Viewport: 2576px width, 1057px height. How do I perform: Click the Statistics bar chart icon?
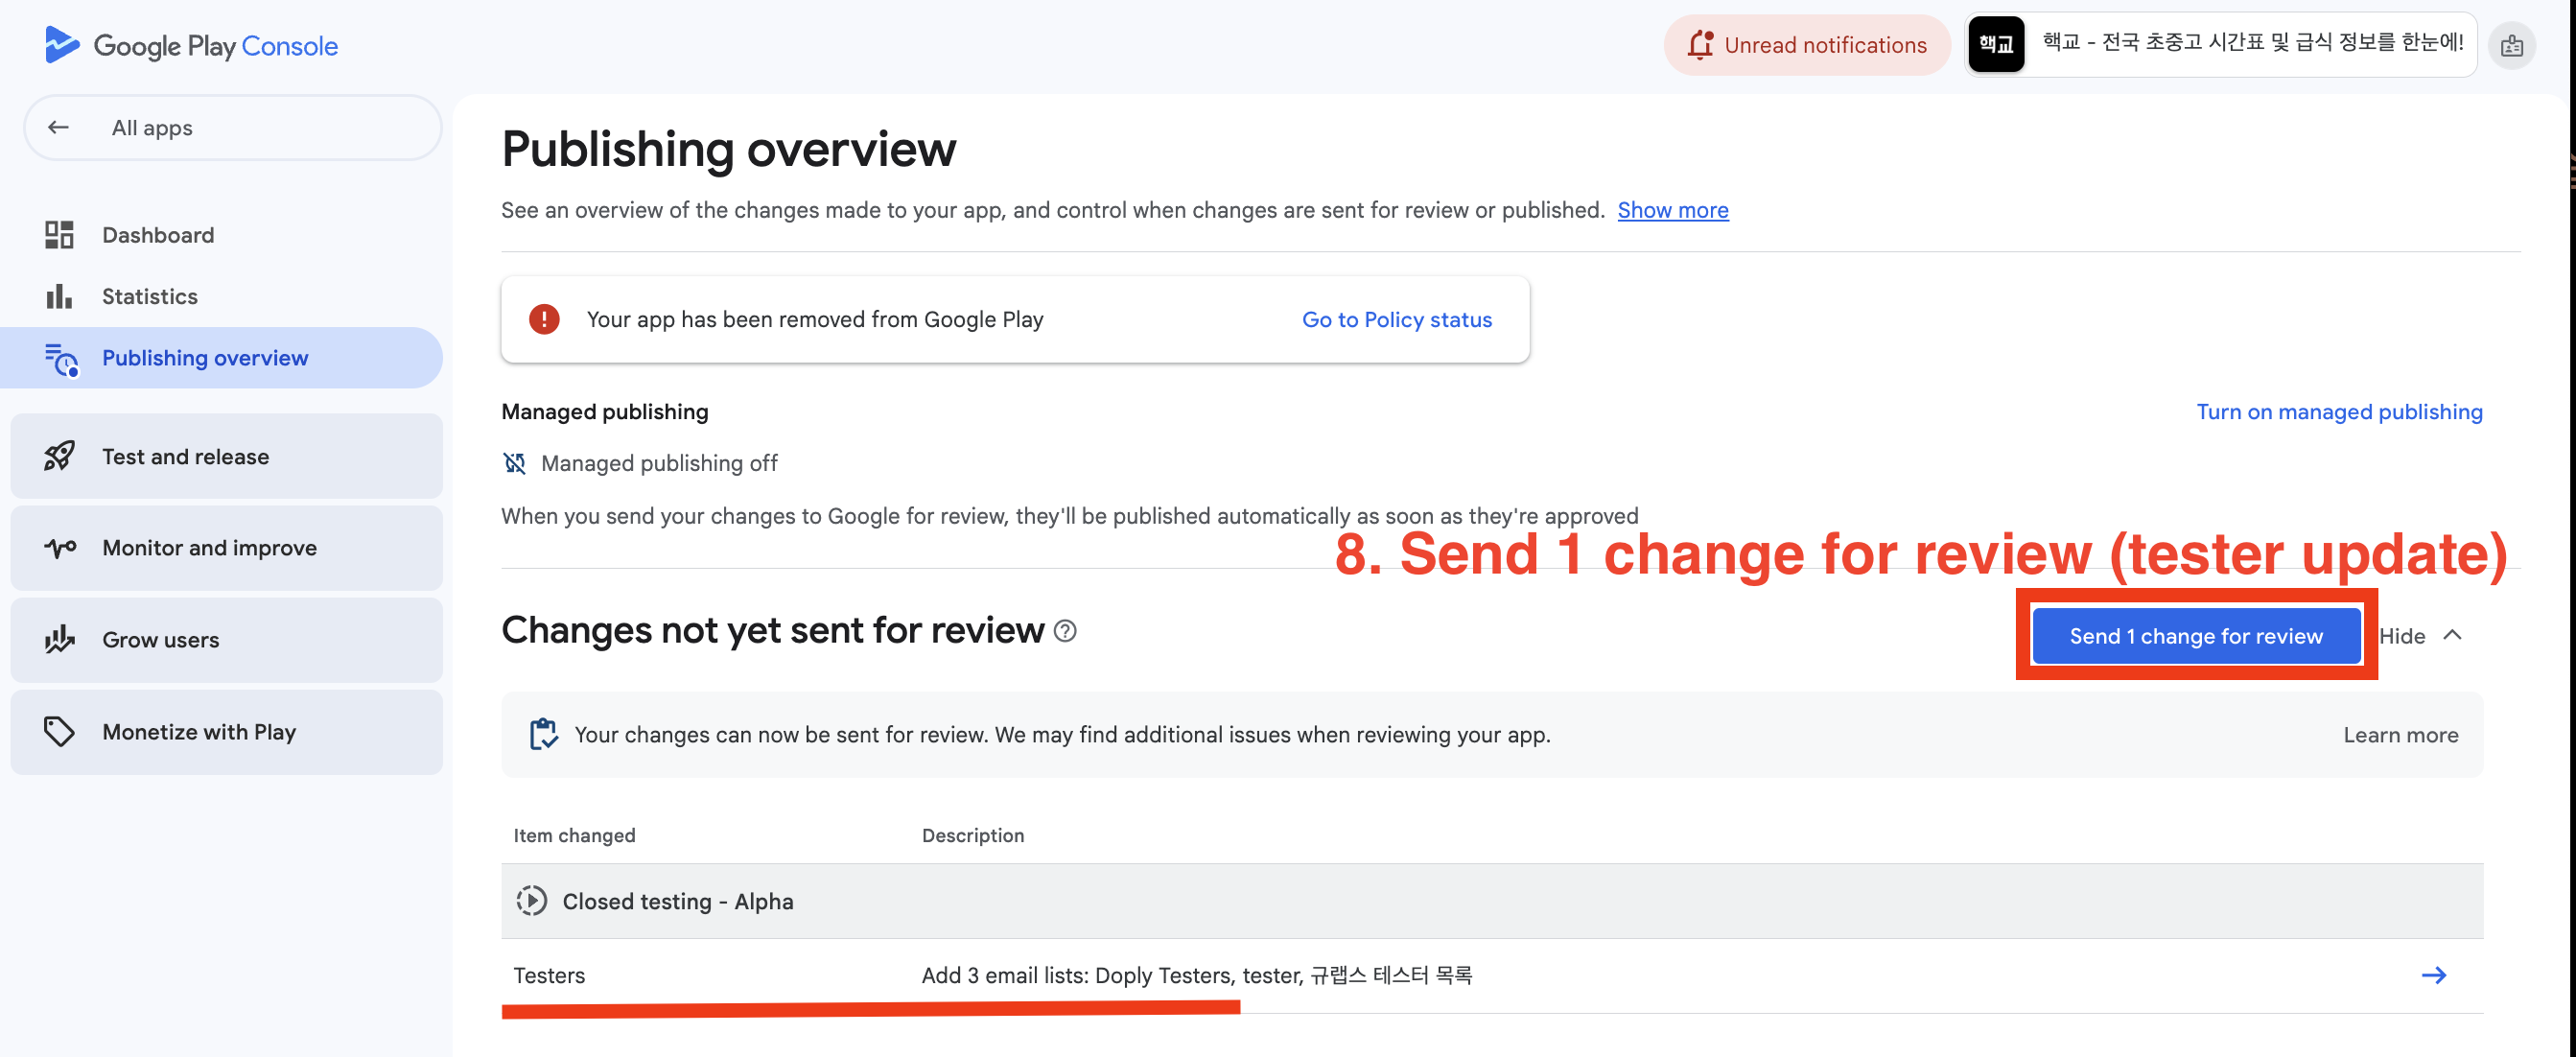coord(59,296)
